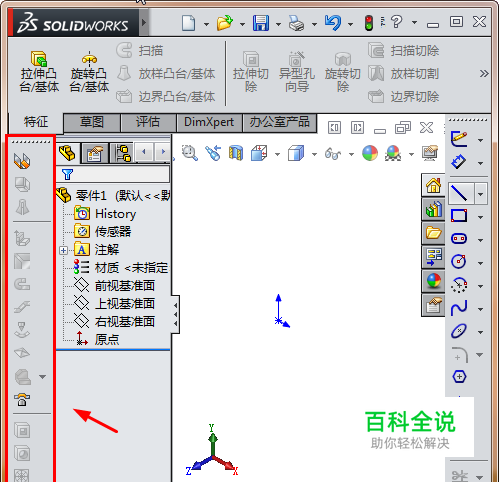Image resolution: width=499 pixels, height=482 pixels.
Task: Select 旋转凸台/基体 revolve boss tool
Action: coord(89,72)
